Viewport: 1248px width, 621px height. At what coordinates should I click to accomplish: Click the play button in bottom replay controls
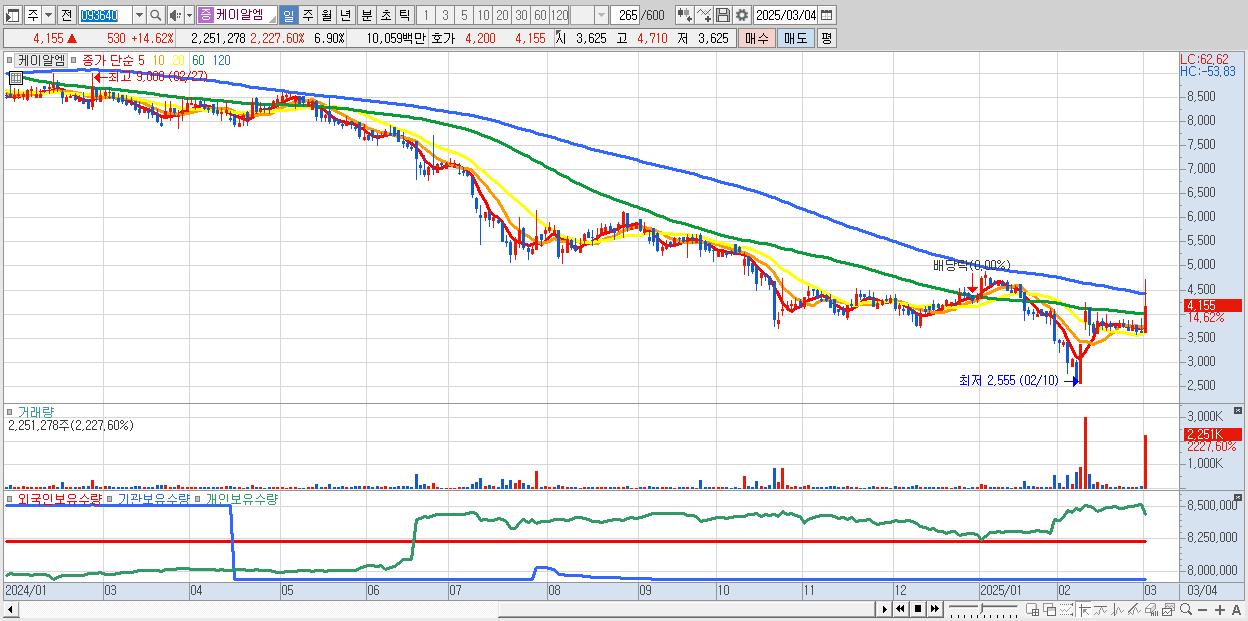tap(885, 609)
